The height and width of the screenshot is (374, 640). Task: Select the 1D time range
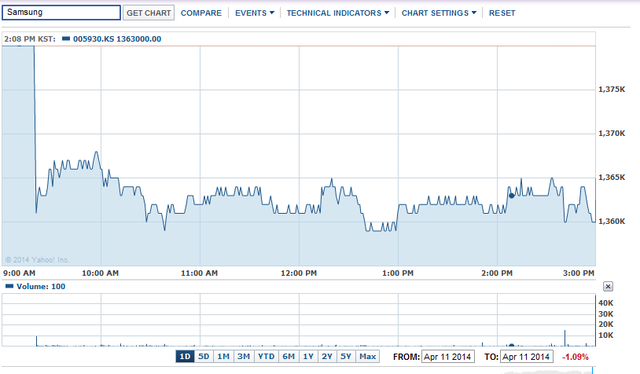click(185, 356)
